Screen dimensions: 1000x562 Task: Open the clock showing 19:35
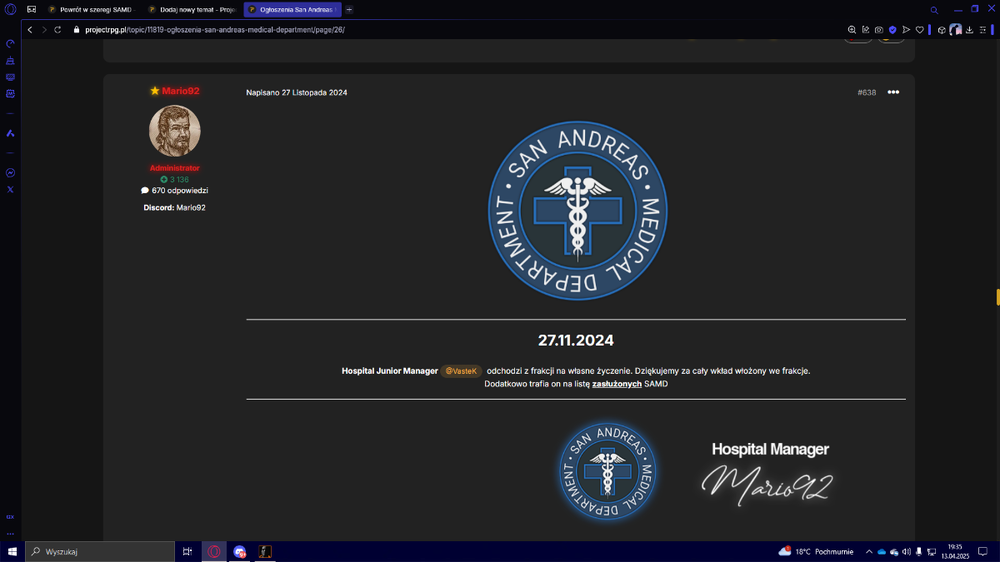tap(955, 551)
